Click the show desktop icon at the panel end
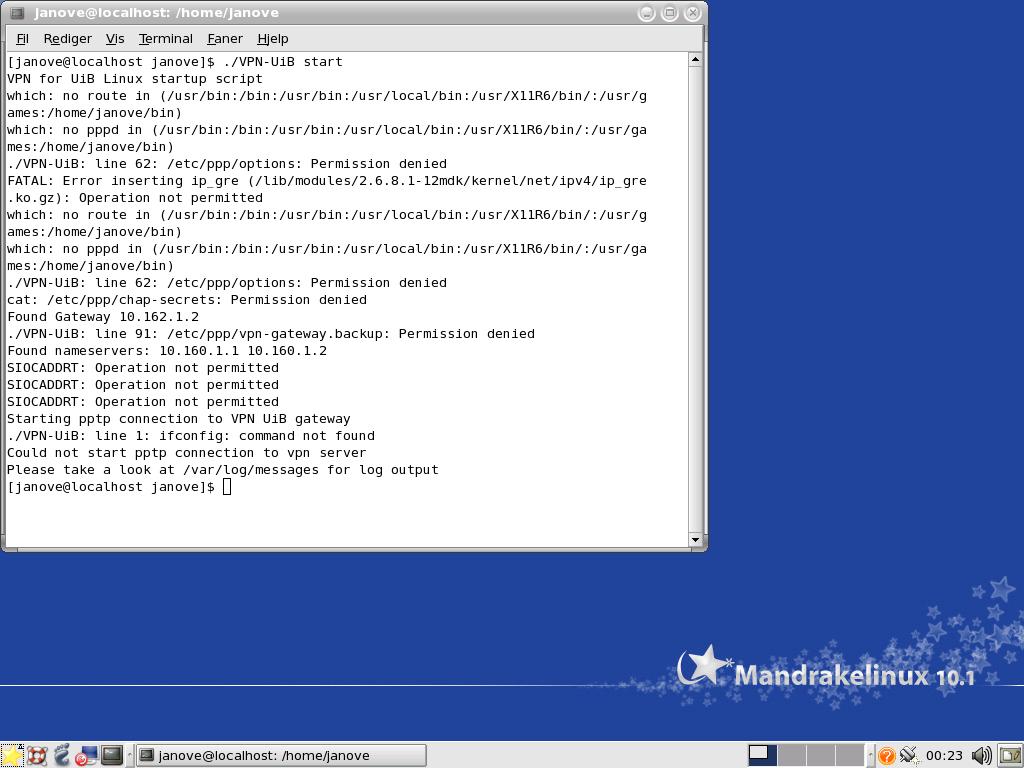Screen dimensions: 1024x768 (1010, 756)
